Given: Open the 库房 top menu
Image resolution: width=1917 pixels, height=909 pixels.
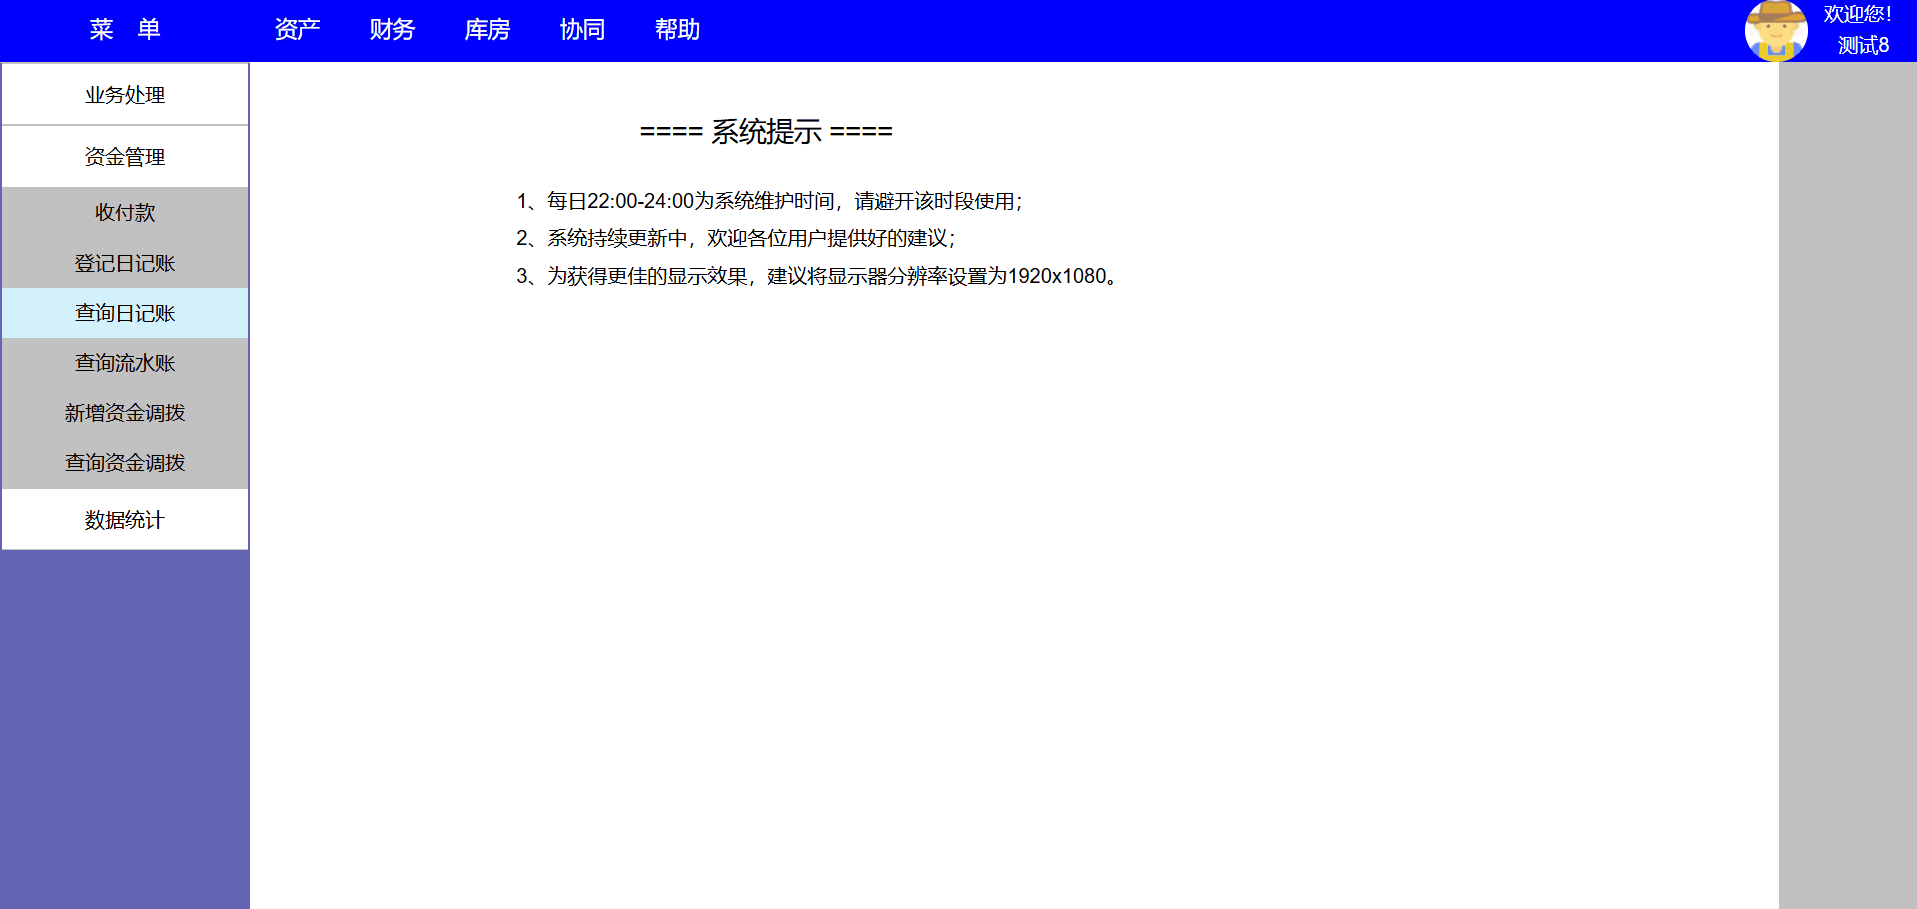Looking at the screenshot, I should click(x=487, y=30).
